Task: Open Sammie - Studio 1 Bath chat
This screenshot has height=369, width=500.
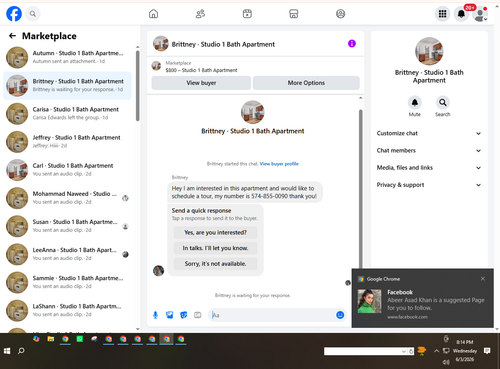Action: [x=67, y=282]
